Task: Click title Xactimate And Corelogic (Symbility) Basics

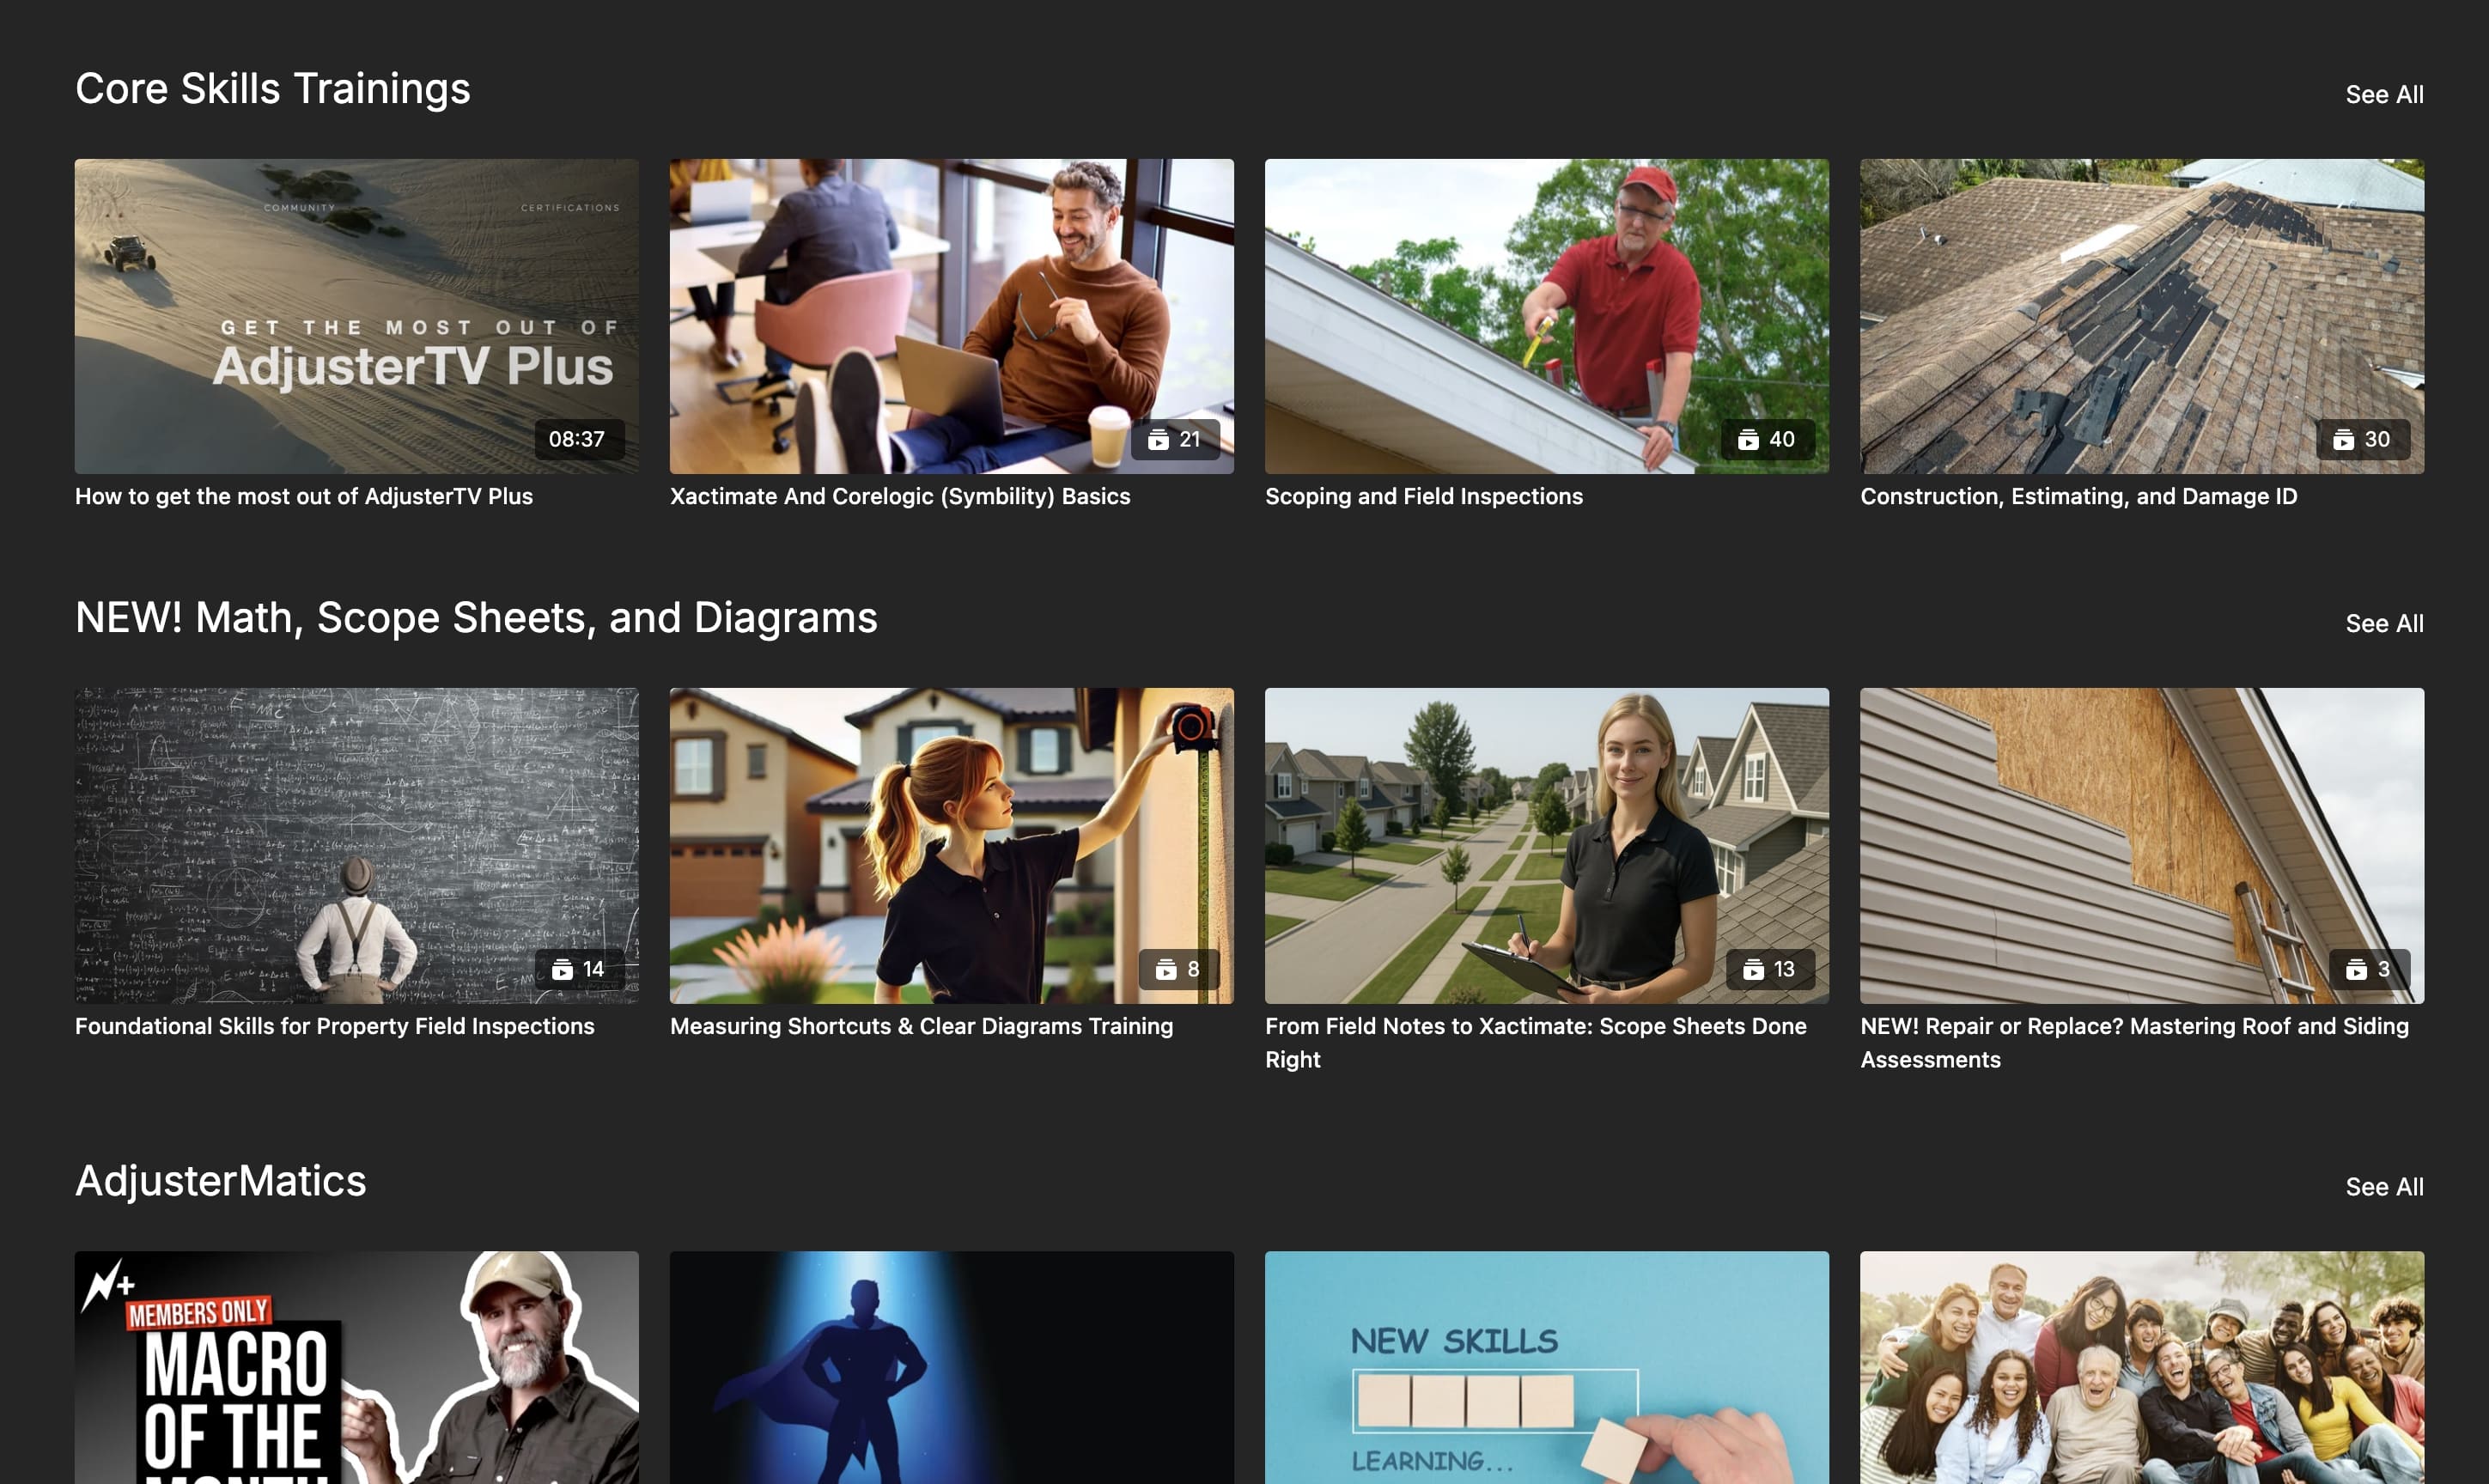Action: click(900, 496)
